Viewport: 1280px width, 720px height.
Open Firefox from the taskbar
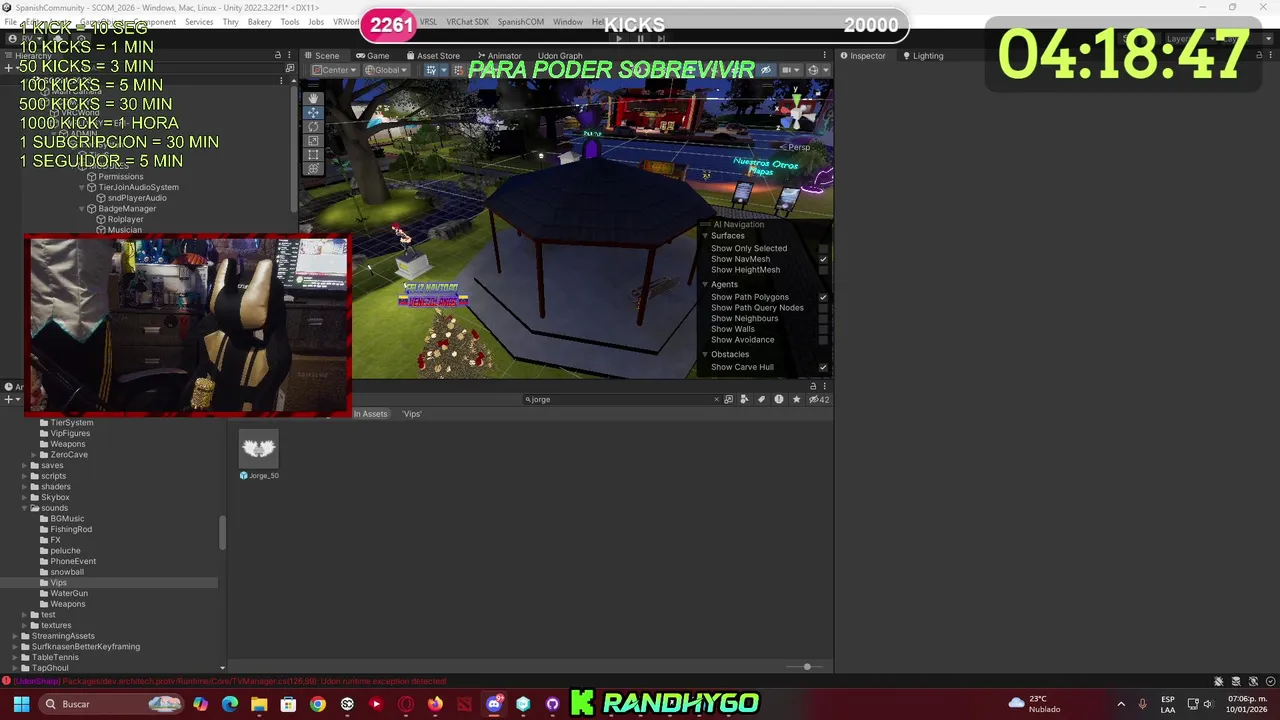pos(434,704)
